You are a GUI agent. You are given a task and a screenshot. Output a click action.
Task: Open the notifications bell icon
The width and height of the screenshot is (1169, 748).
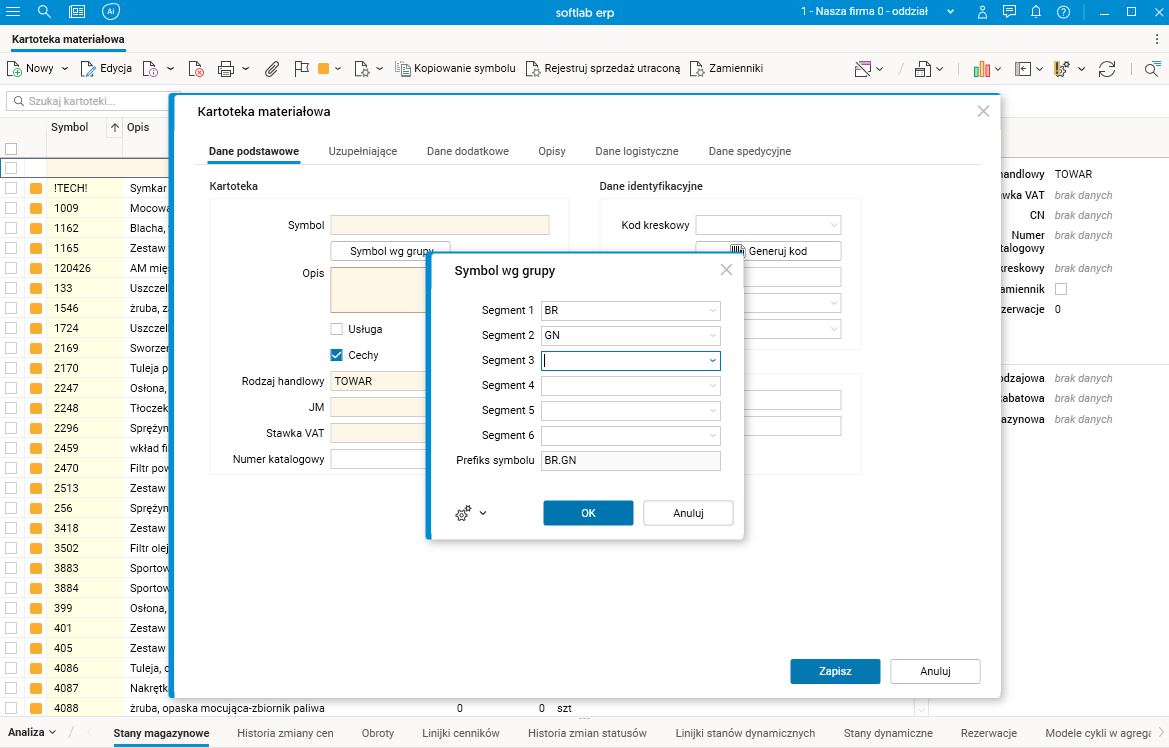(x=1036, y=12)
